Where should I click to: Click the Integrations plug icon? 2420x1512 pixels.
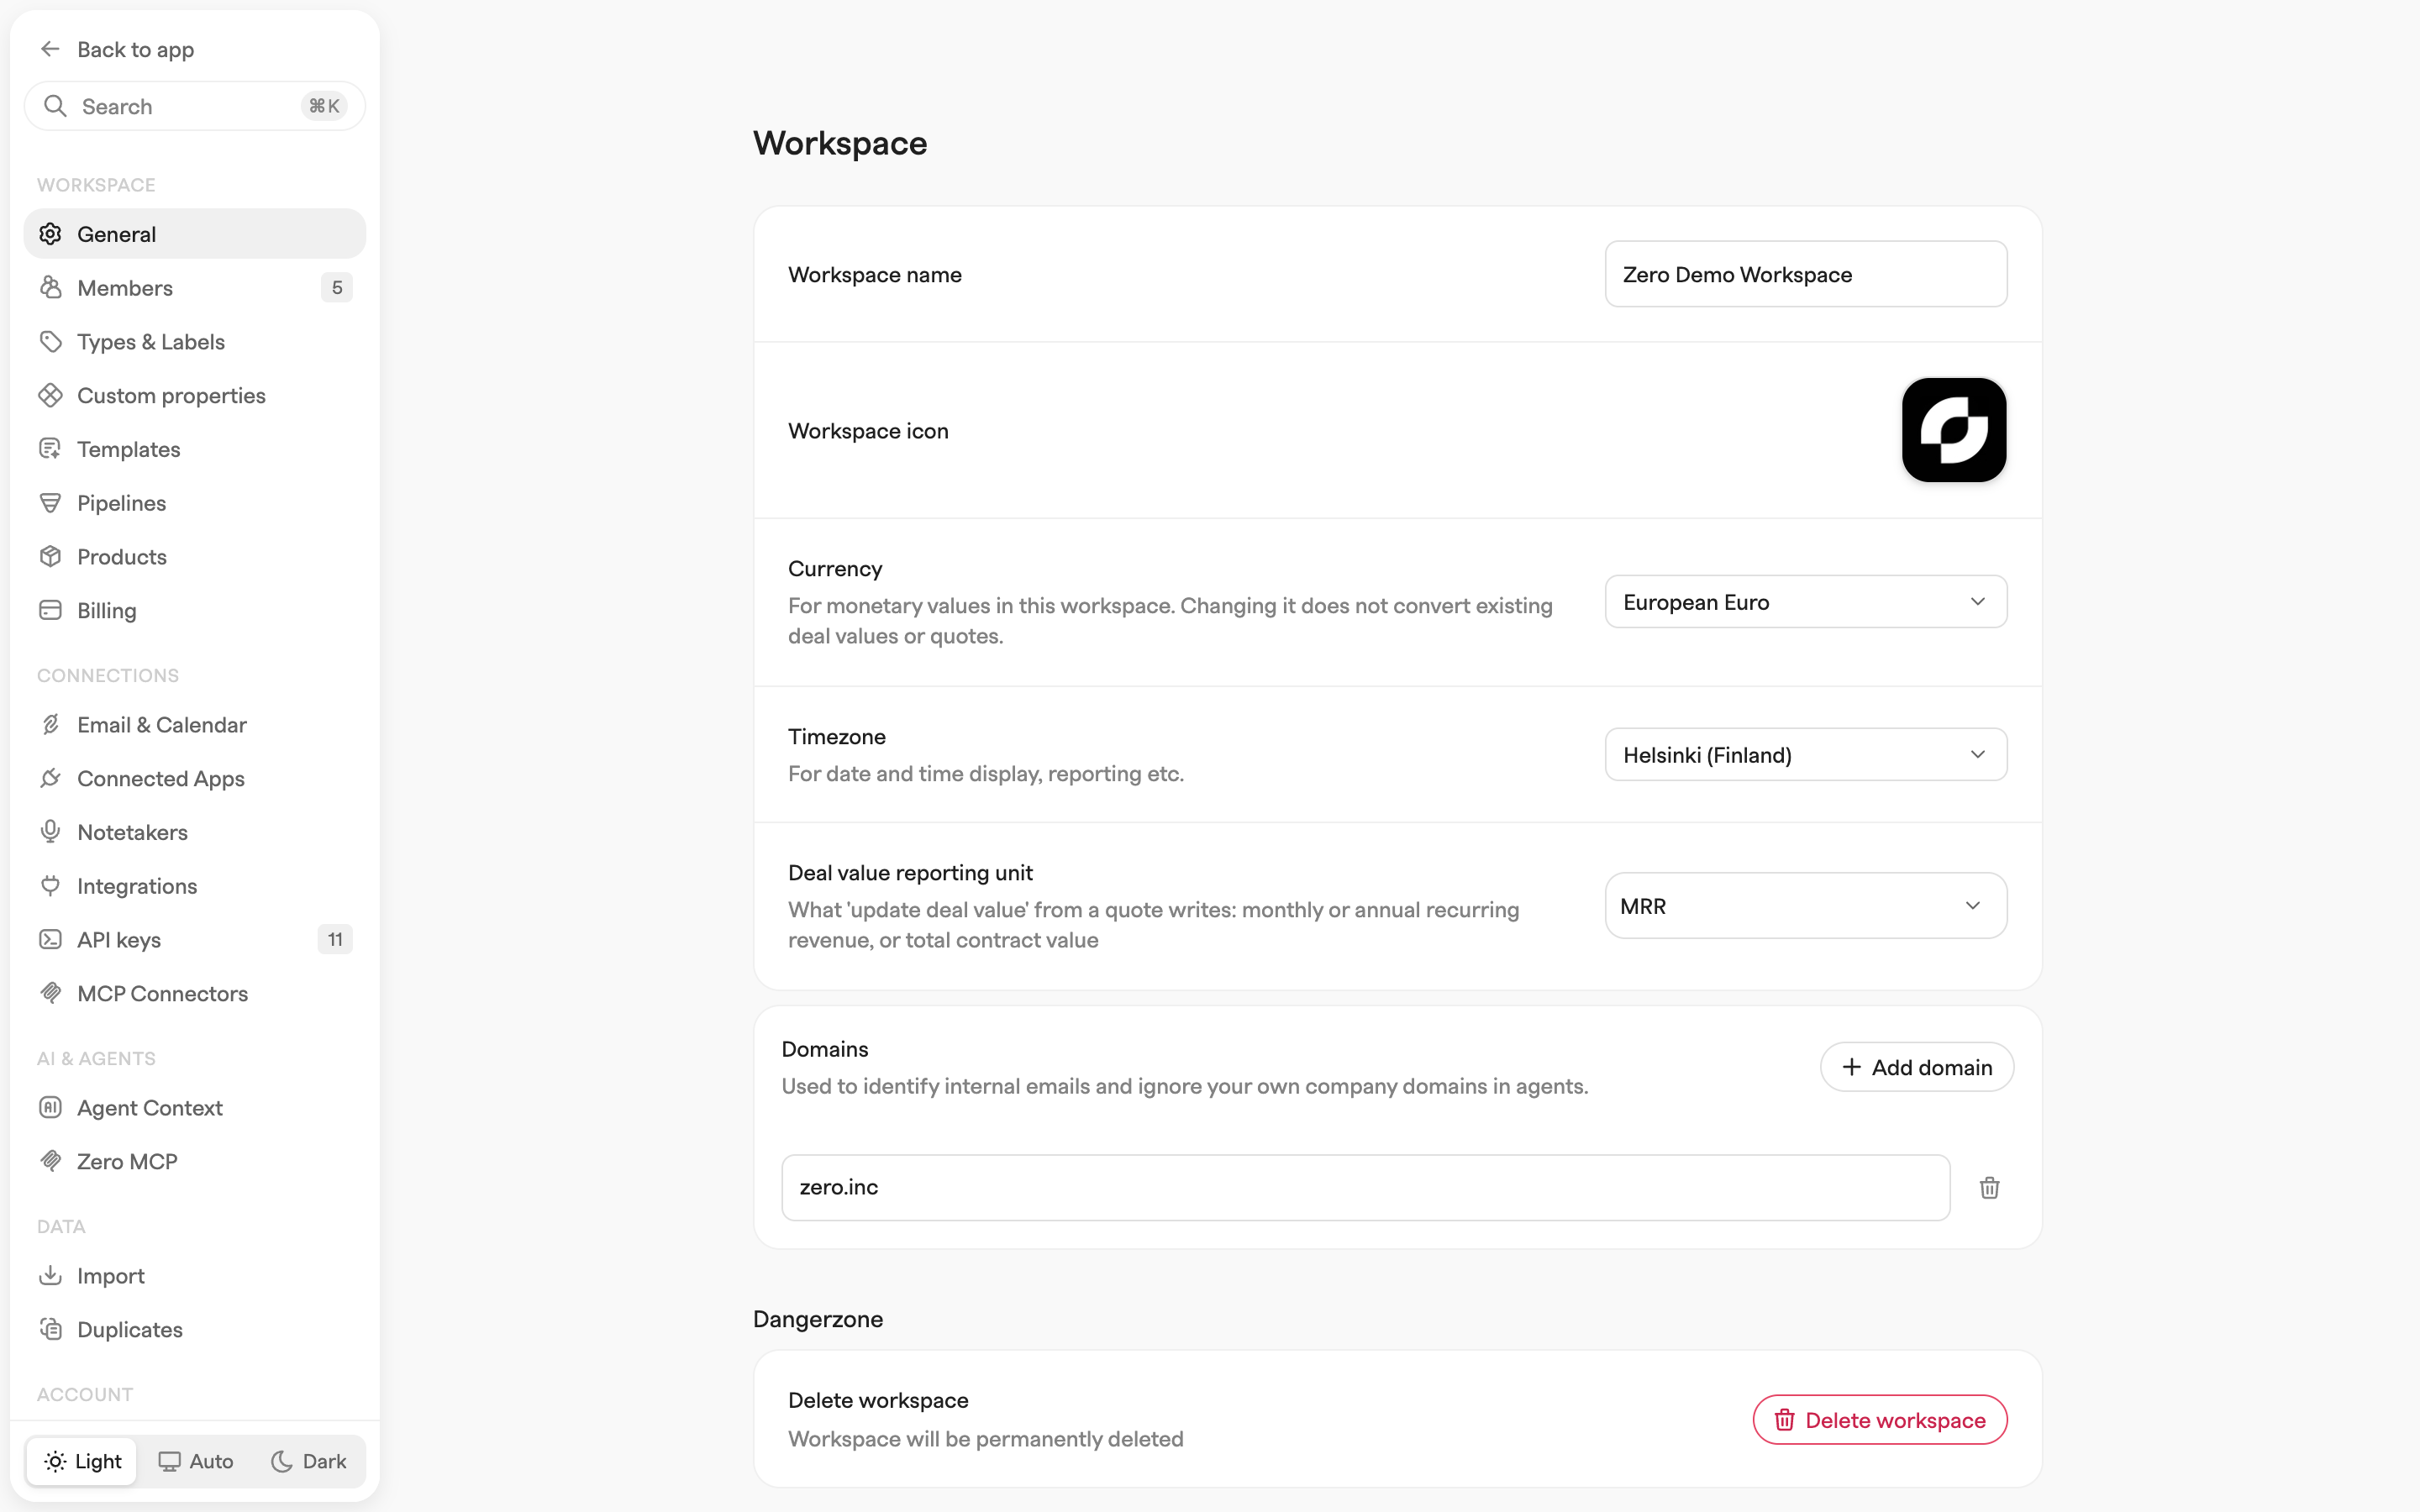pyautogui.click(x=51, y=886)
